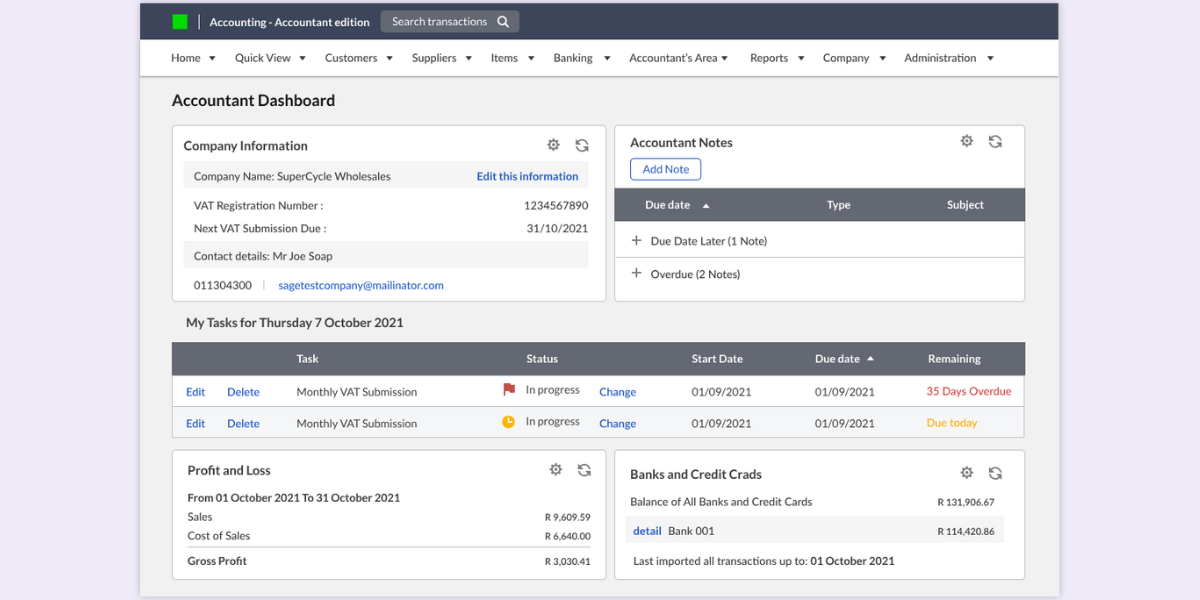Image resolution: width=1200 pixels, height=600 pixels.
Task: Expand the Due Date Later notes group
Action: [x=636, y=240]
